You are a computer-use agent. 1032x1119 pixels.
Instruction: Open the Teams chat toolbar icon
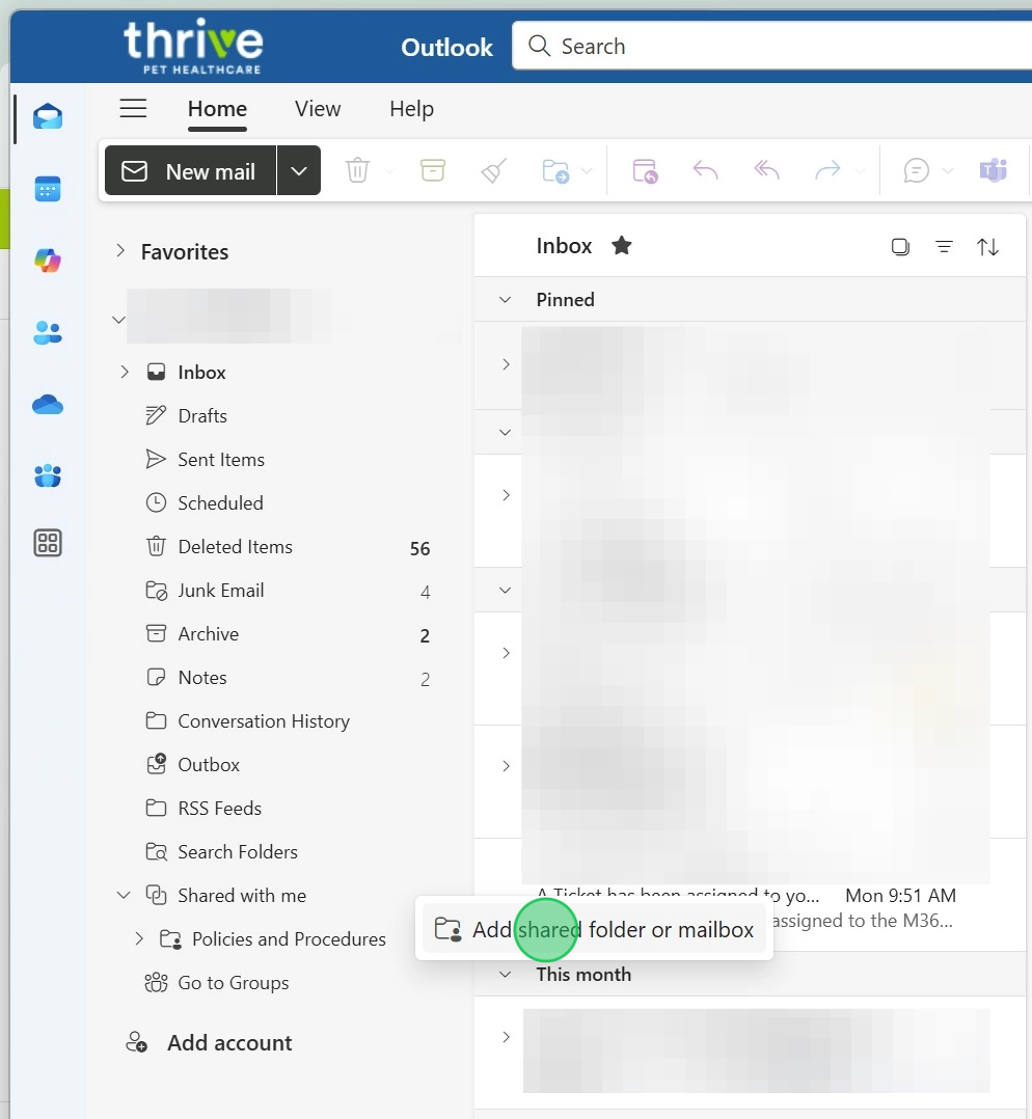click(993, 171)
